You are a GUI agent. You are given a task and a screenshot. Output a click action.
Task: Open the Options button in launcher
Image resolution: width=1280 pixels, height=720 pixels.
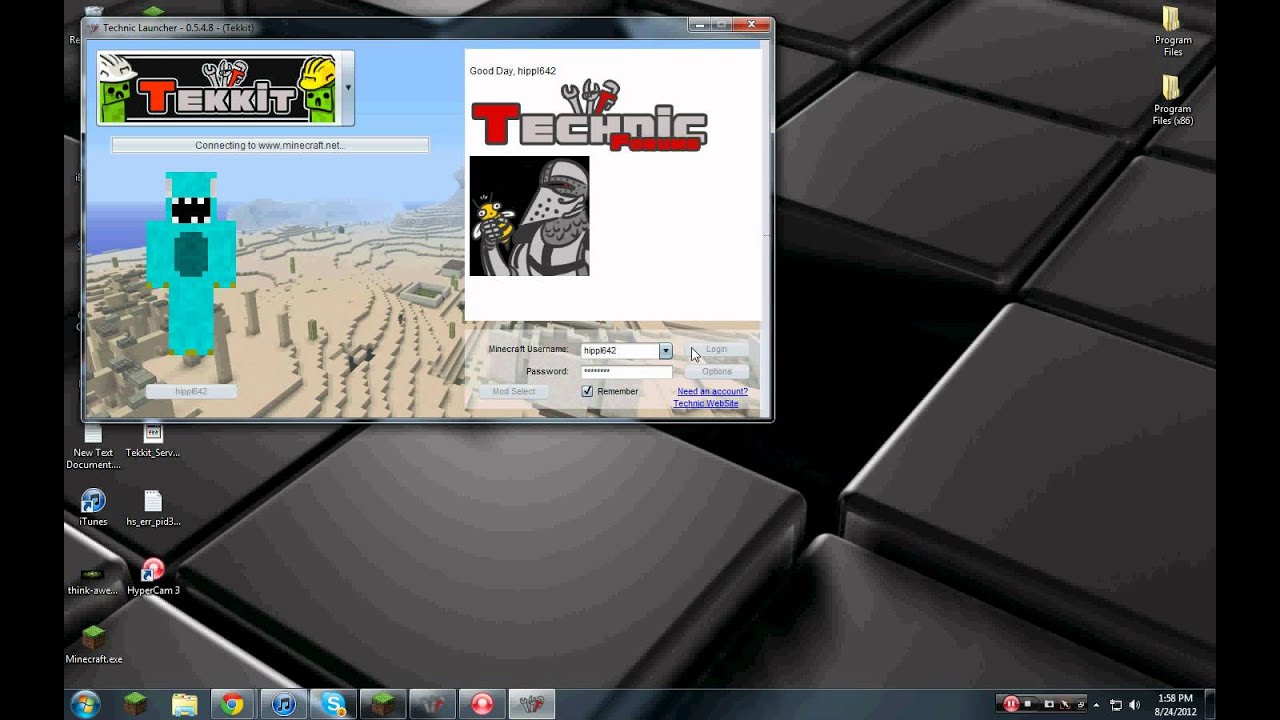coord(716,372)
